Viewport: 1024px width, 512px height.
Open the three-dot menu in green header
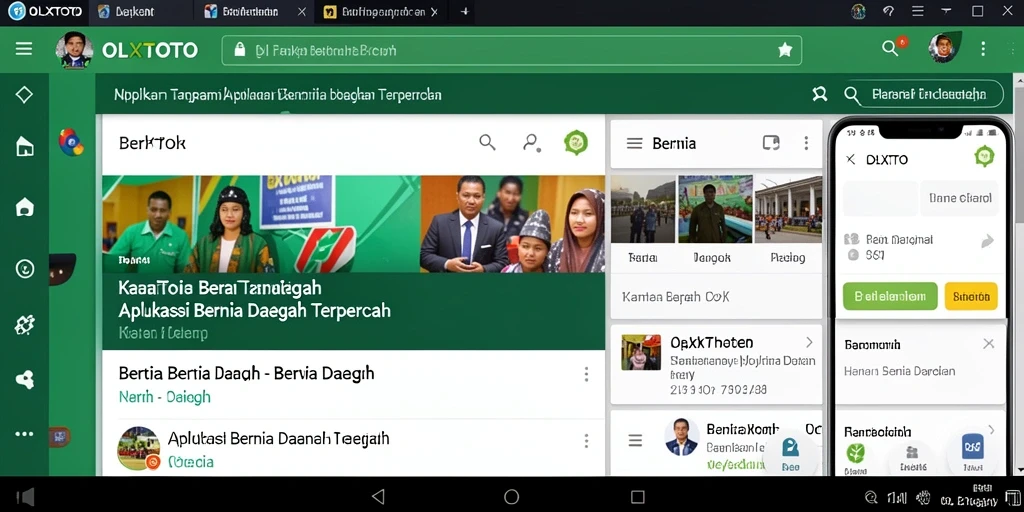pyautogui.click(x=984, y=49)
